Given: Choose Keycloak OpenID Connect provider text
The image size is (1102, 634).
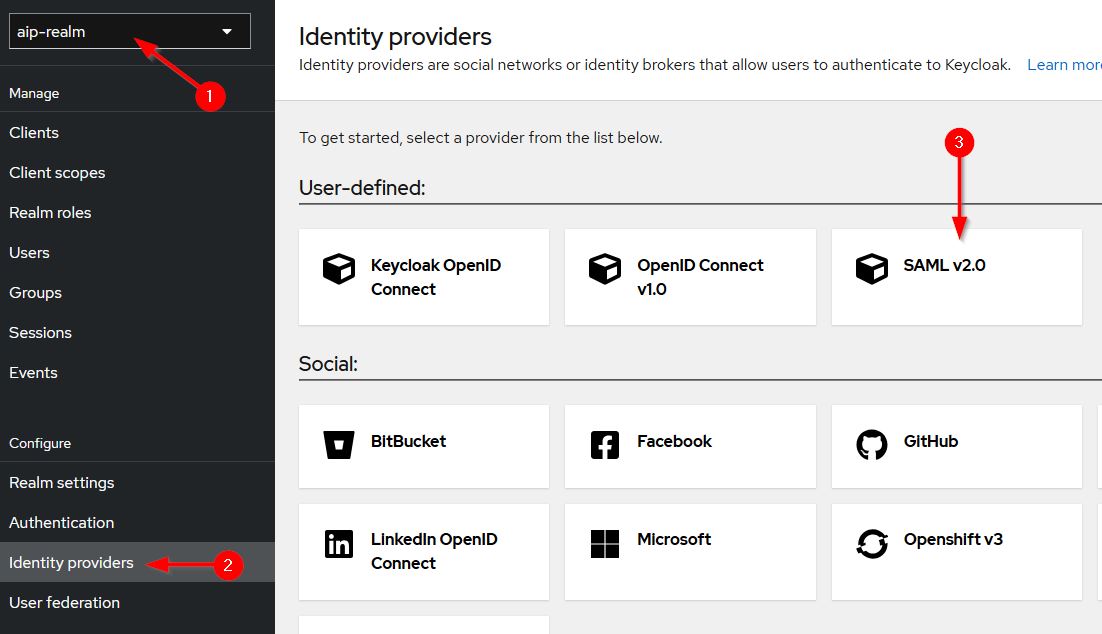Looking at the screenshot, I should (x=436, y=277).
